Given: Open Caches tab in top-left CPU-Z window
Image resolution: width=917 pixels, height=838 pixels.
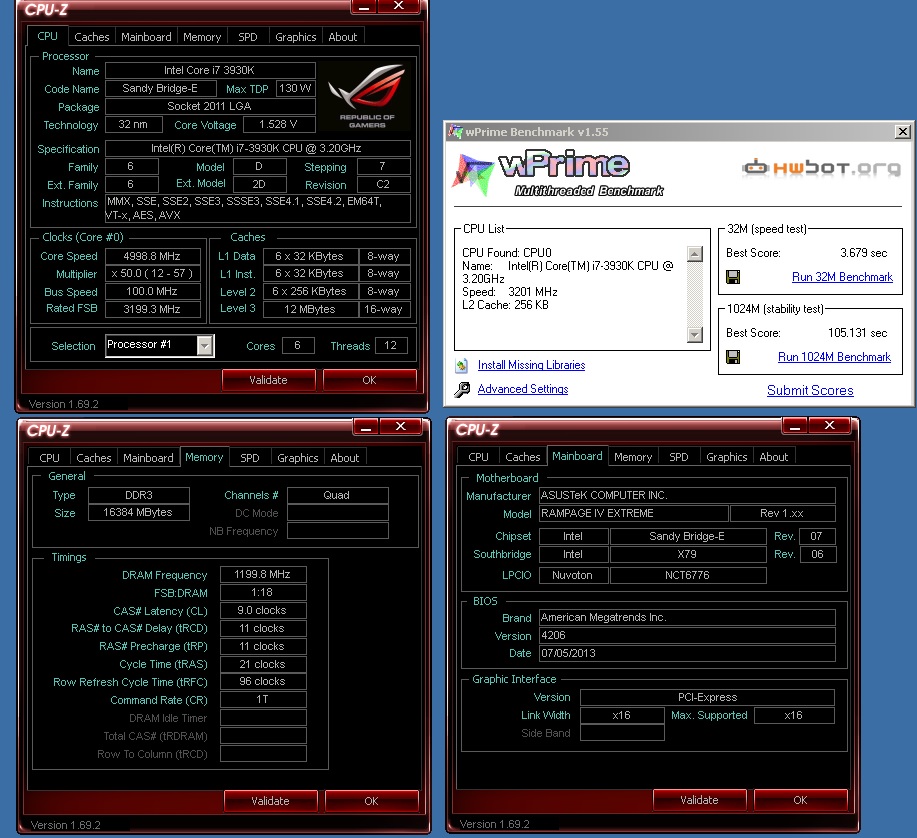Looking at the screenshot, I should (92, 37).
